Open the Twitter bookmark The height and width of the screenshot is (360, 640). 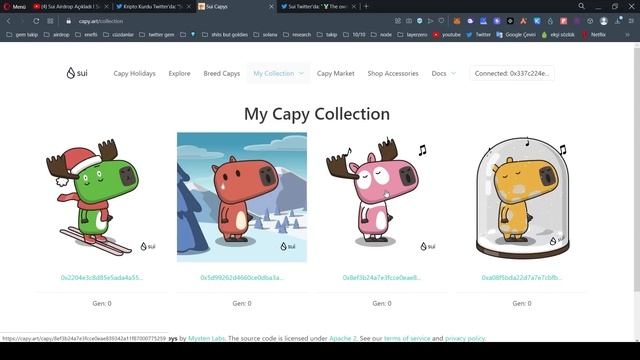[478, 35]
